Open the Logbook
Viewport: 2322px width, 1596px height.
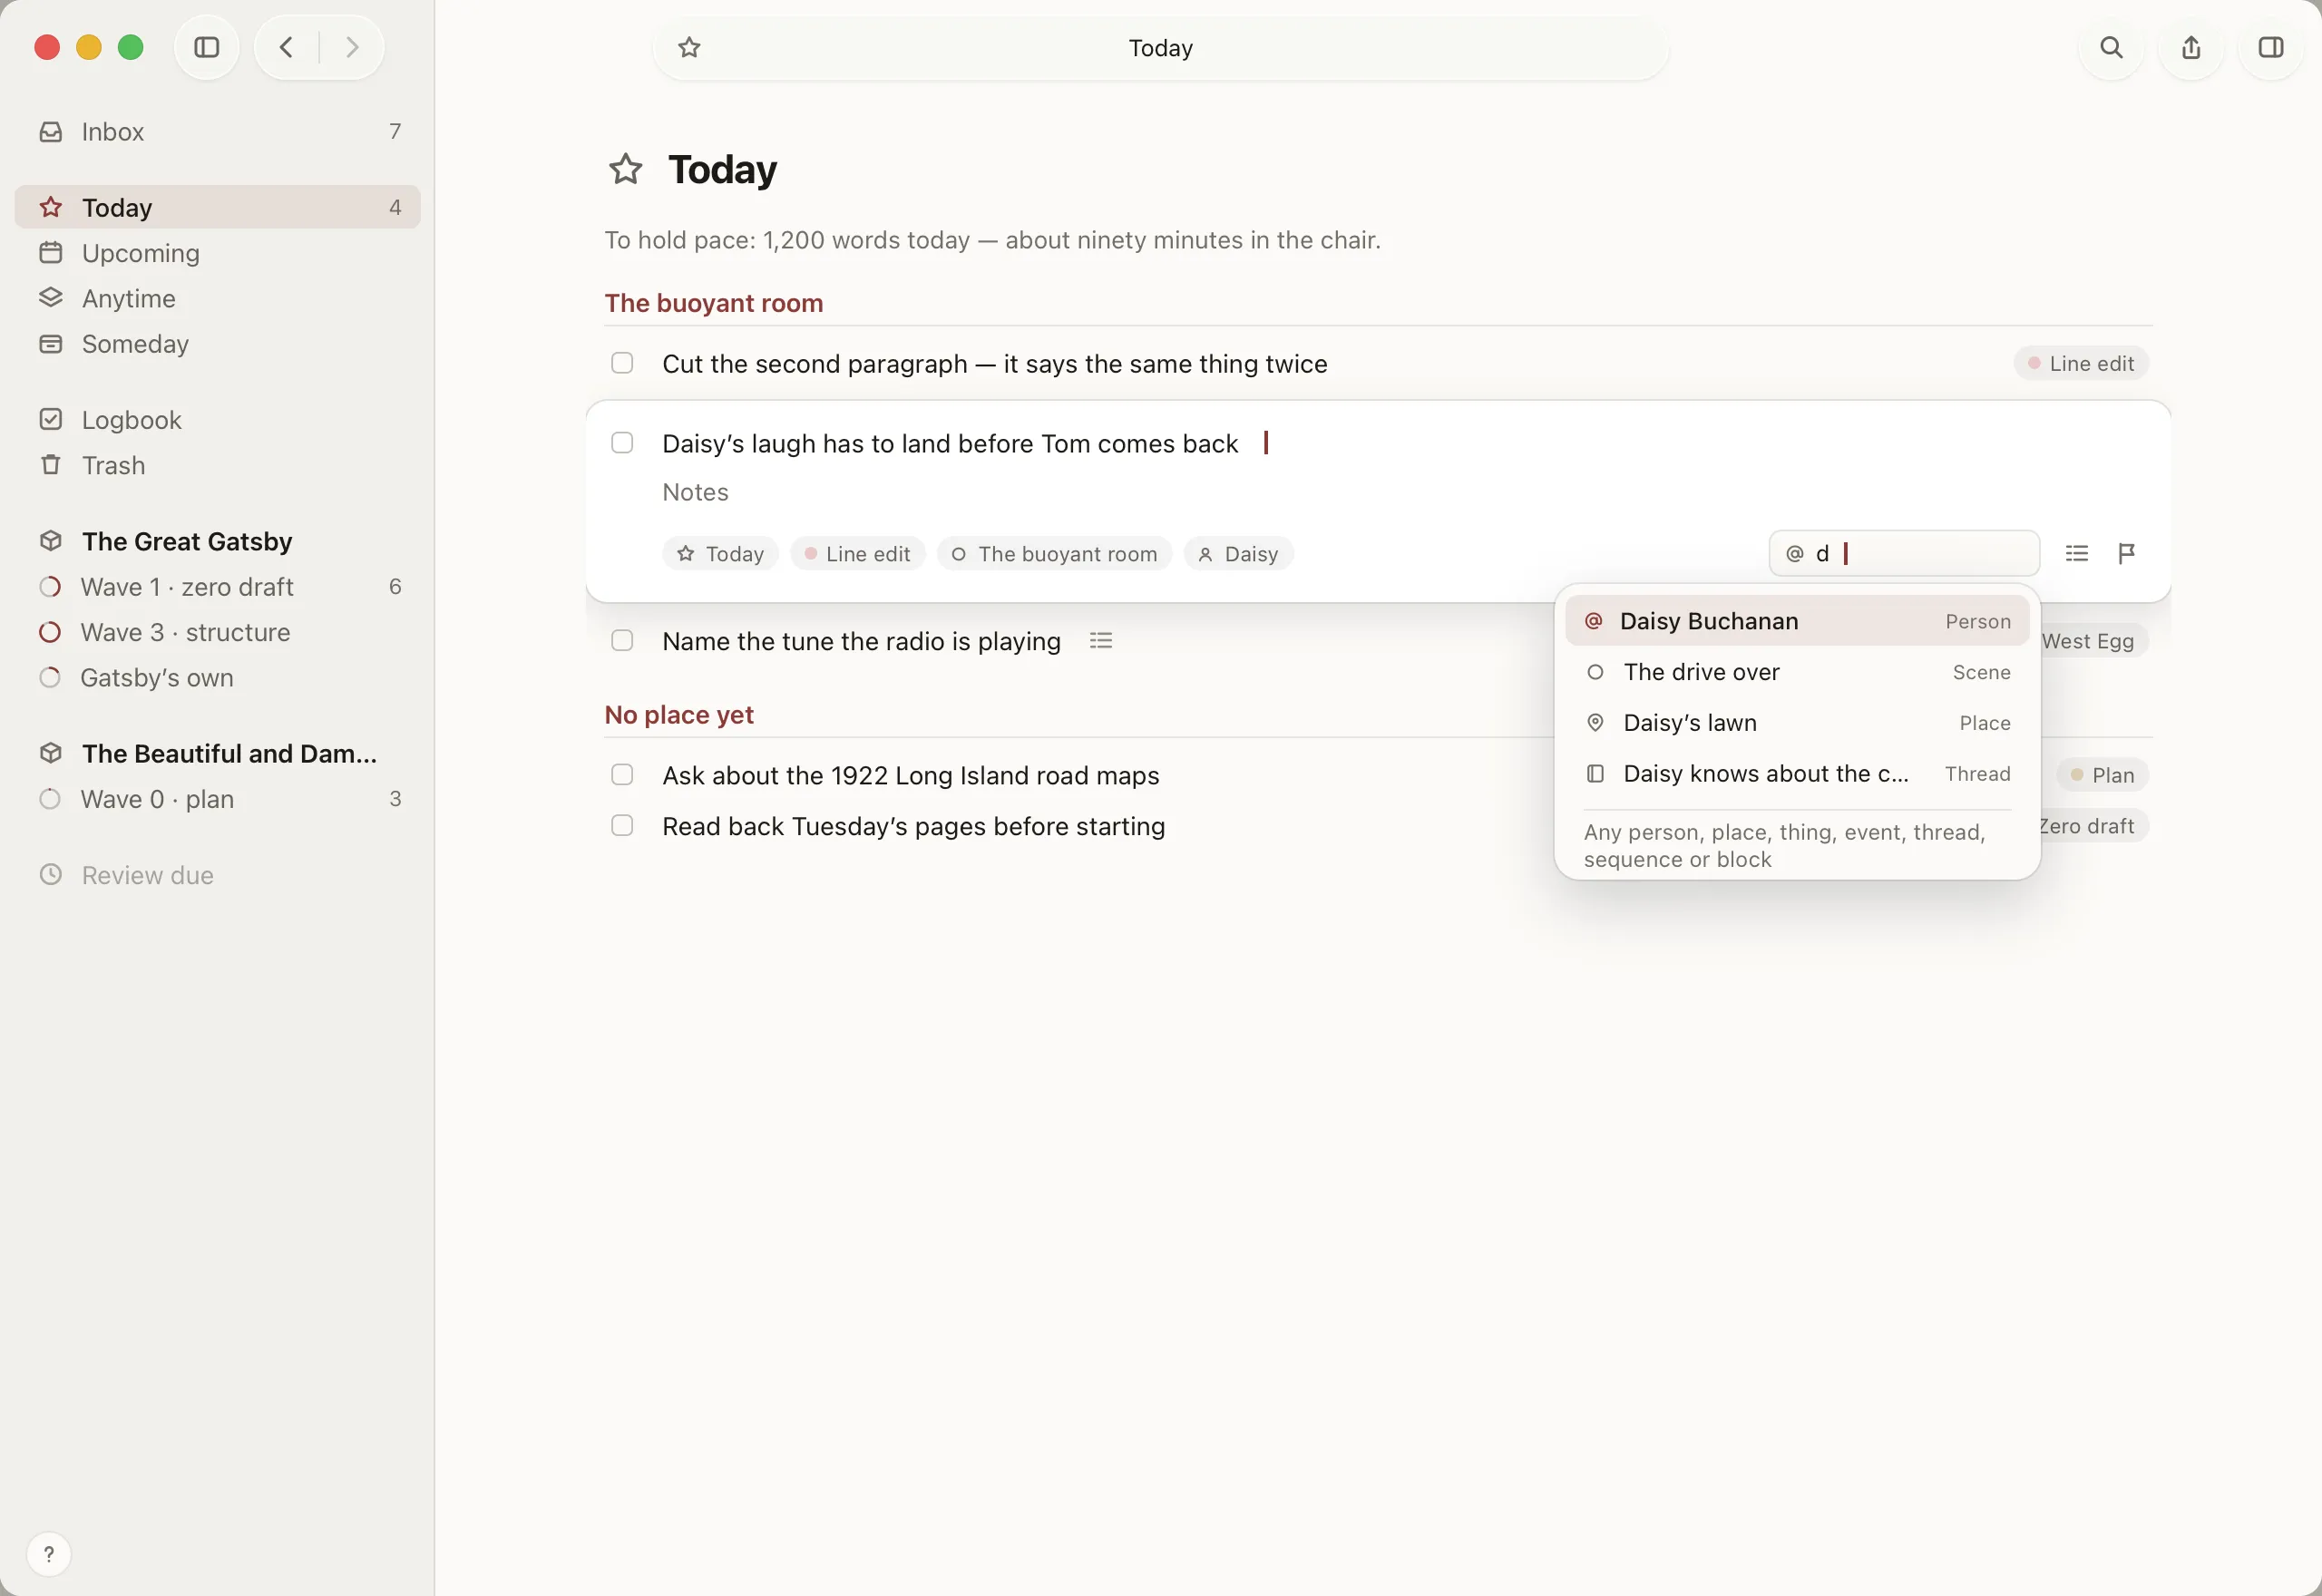click(217, 420)
